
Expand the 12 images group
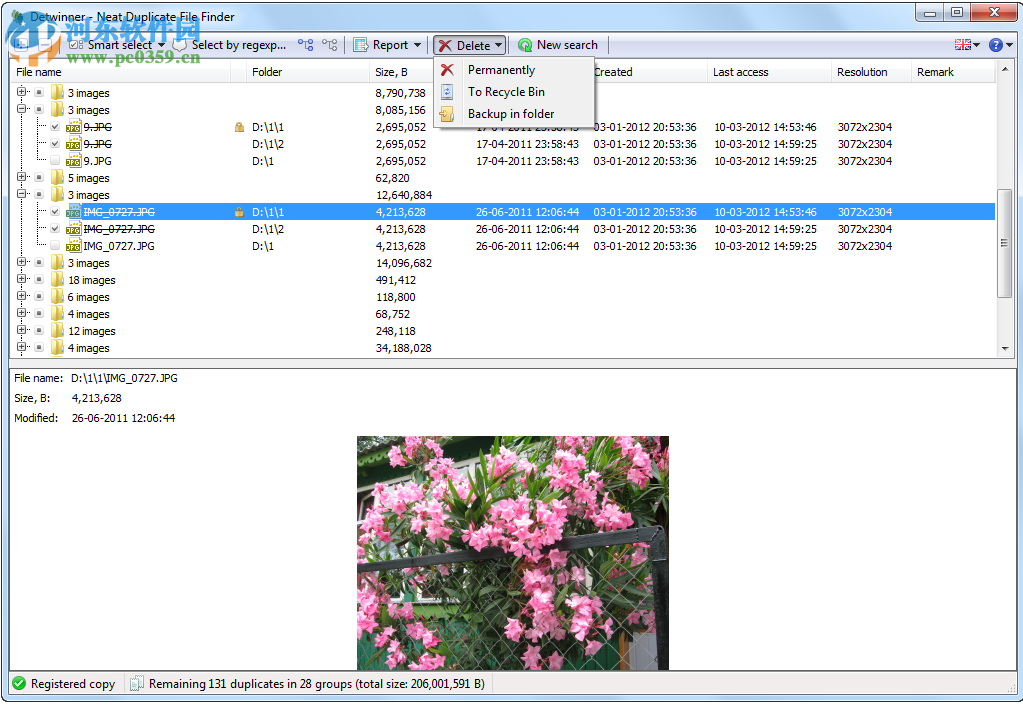click(22, 330)
